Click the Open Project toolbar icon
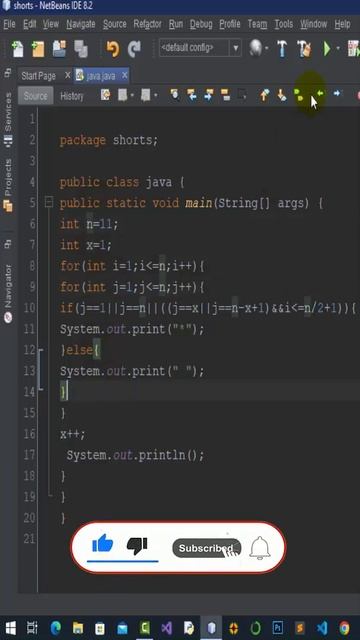 pos(60,49)
